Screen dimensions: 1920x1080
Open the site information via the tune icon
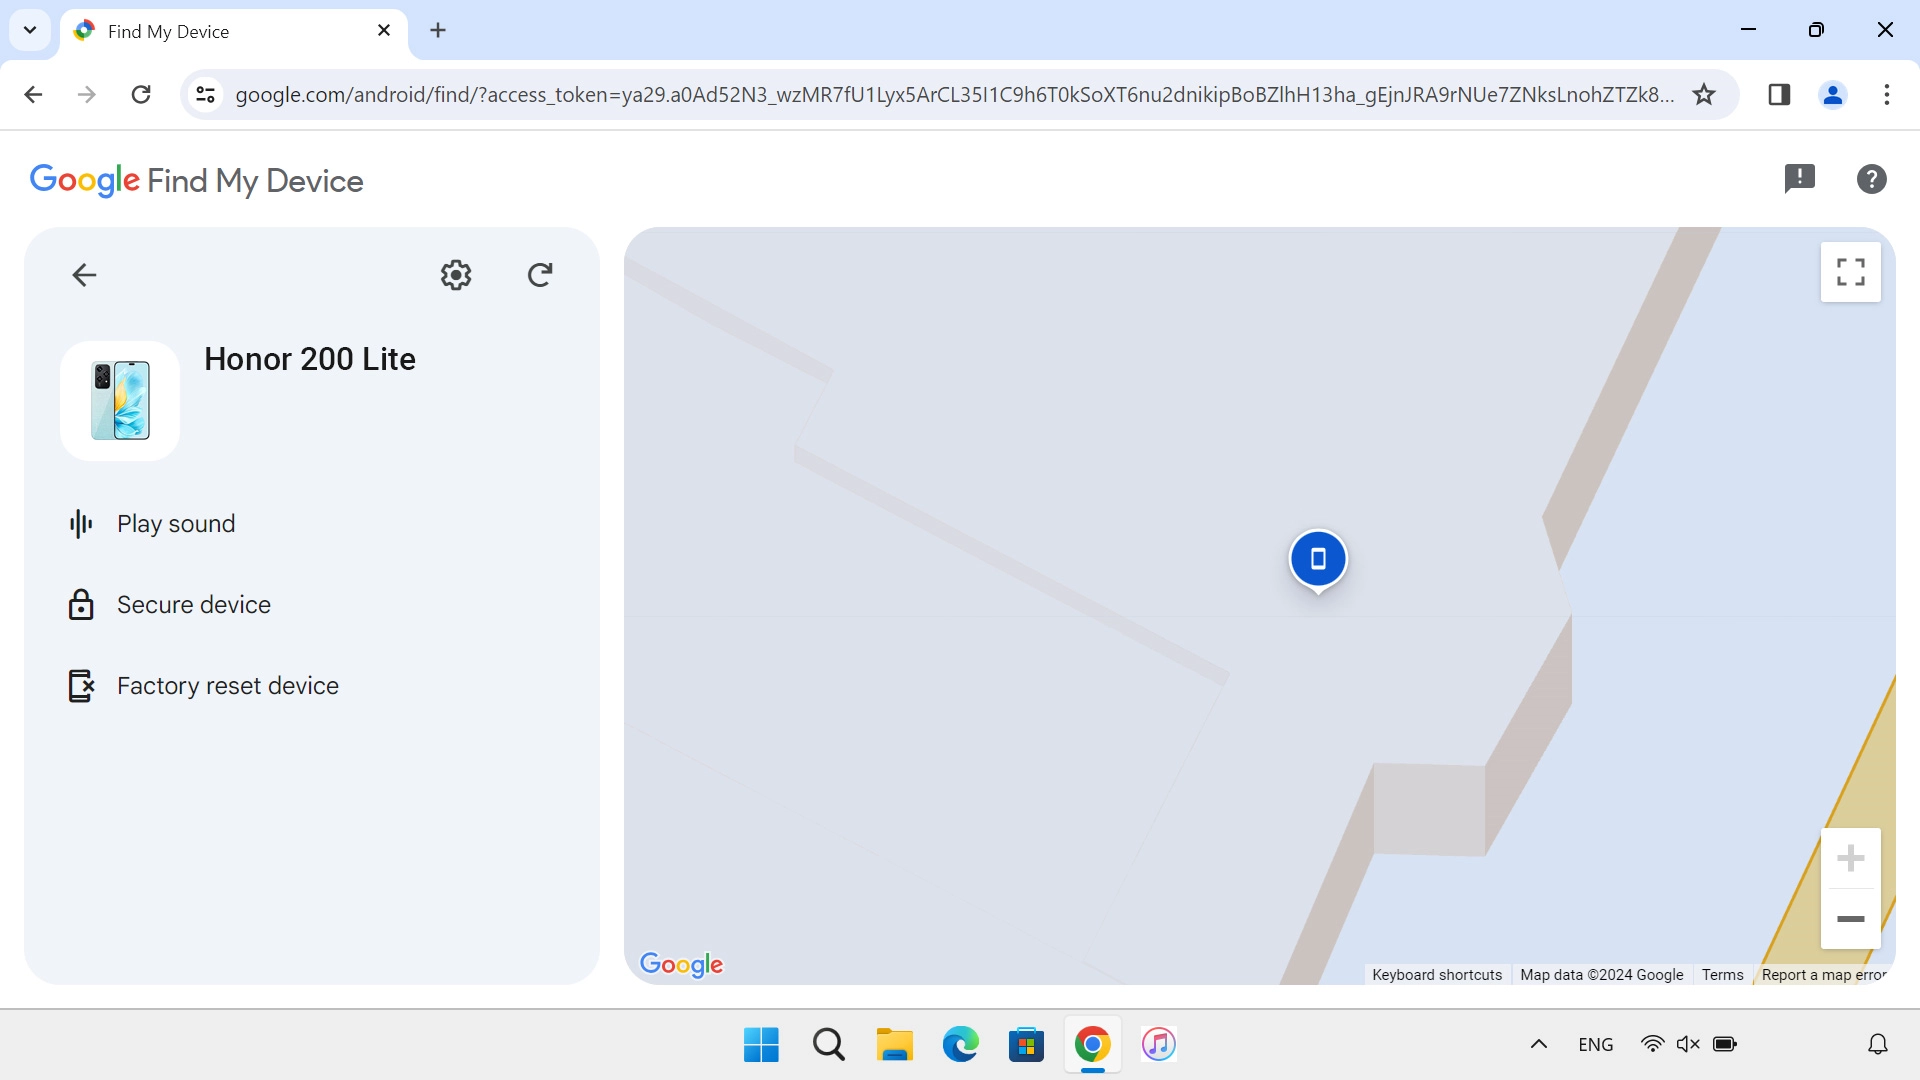tap(205, 94)
